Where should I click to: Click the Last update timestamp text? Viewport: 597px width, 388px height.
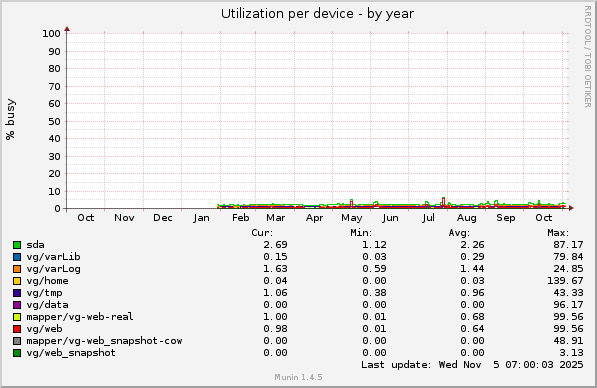[472, 365]
